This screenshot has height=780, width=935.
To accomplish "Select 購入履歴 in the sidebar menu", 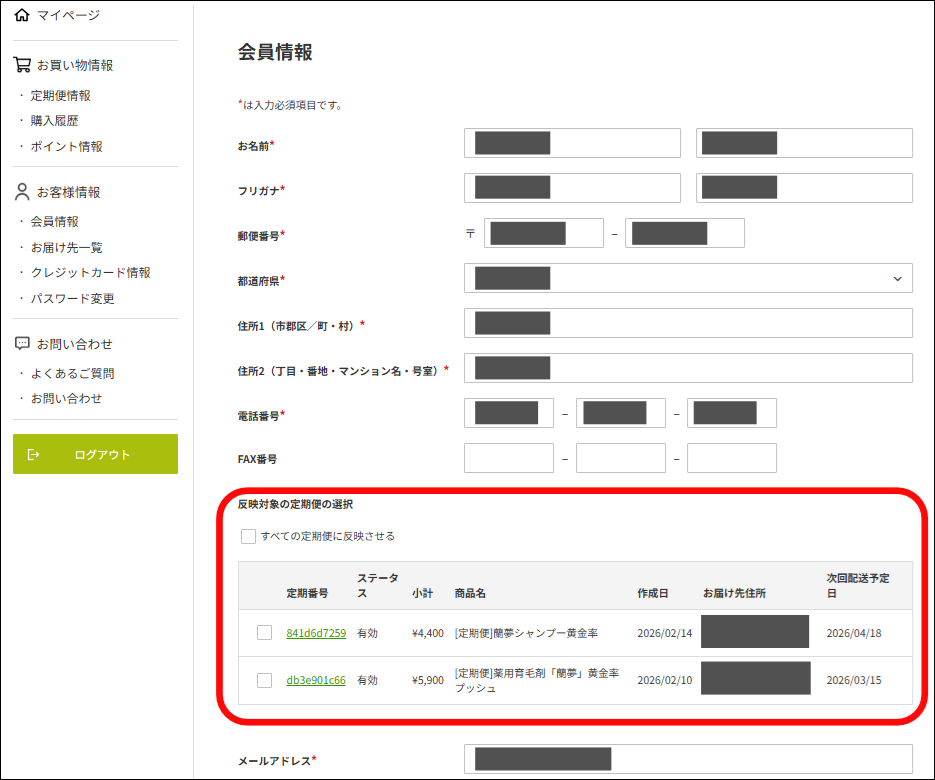I will point(52,120).
